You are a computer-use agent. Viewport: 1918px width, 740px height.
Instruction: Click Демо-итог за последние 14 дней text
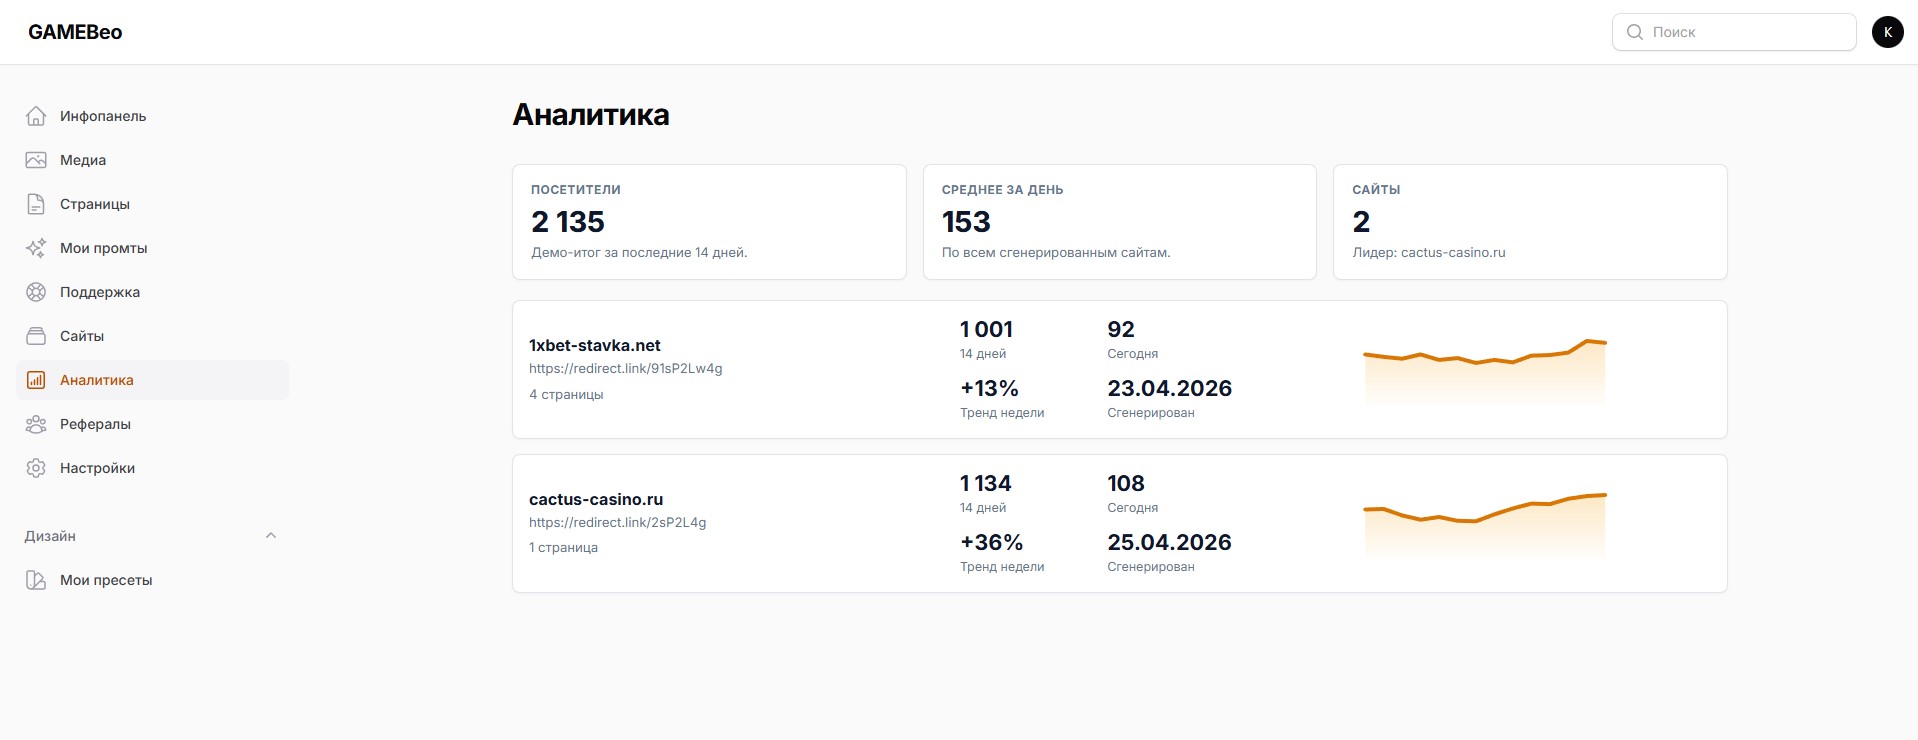click(x=639, y=252)
